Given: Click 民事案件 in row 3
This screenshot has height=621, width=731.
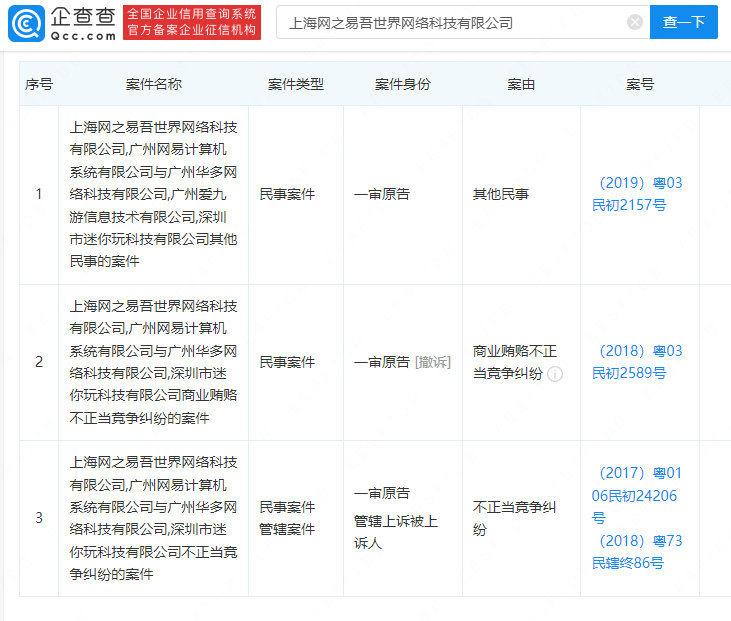Looking at the screenshot, I should [x=287, y=507].
